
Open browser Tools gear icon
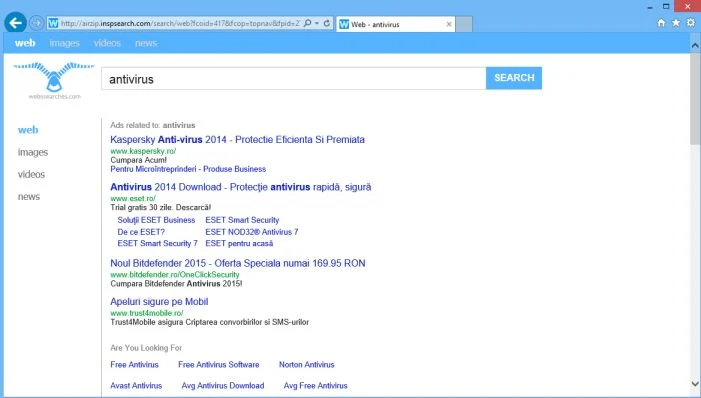pyautogui.click(x=691, y=23)
